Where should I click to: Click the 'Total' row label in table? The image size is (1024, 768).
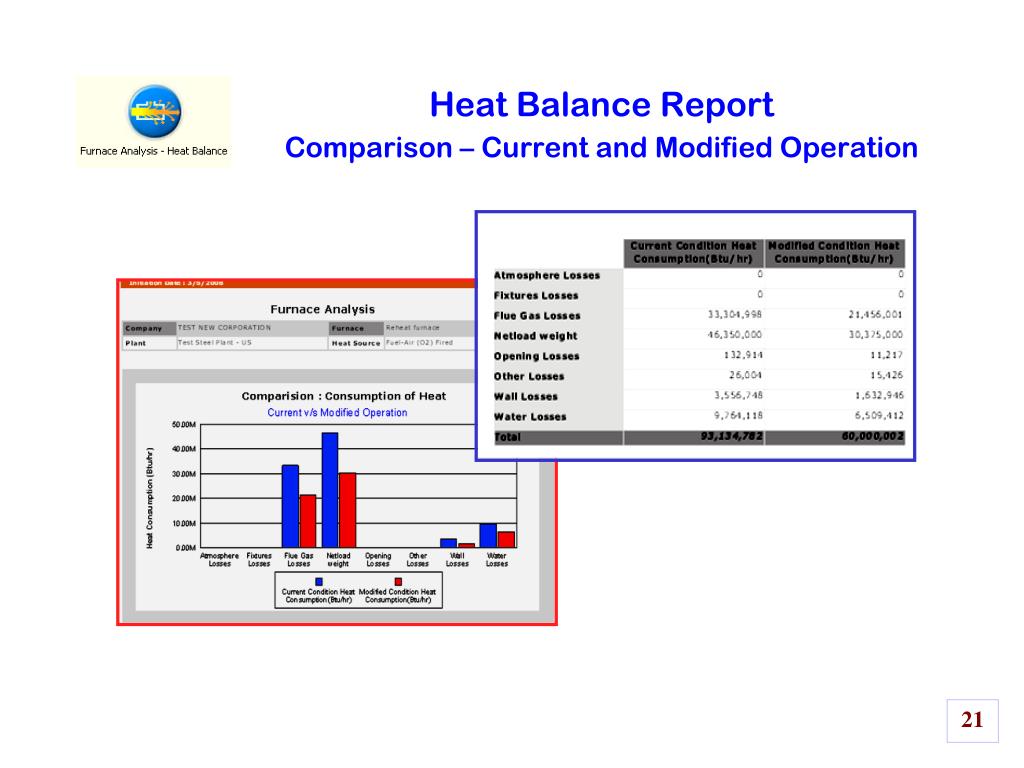pyautogui.click(x=507, y=438)
